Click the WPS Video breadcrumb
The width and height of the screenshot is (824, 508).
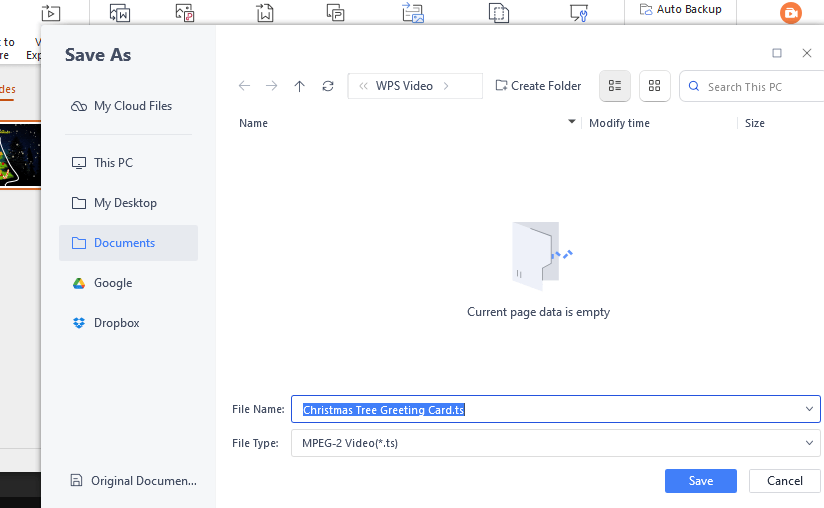click(404, 86)
